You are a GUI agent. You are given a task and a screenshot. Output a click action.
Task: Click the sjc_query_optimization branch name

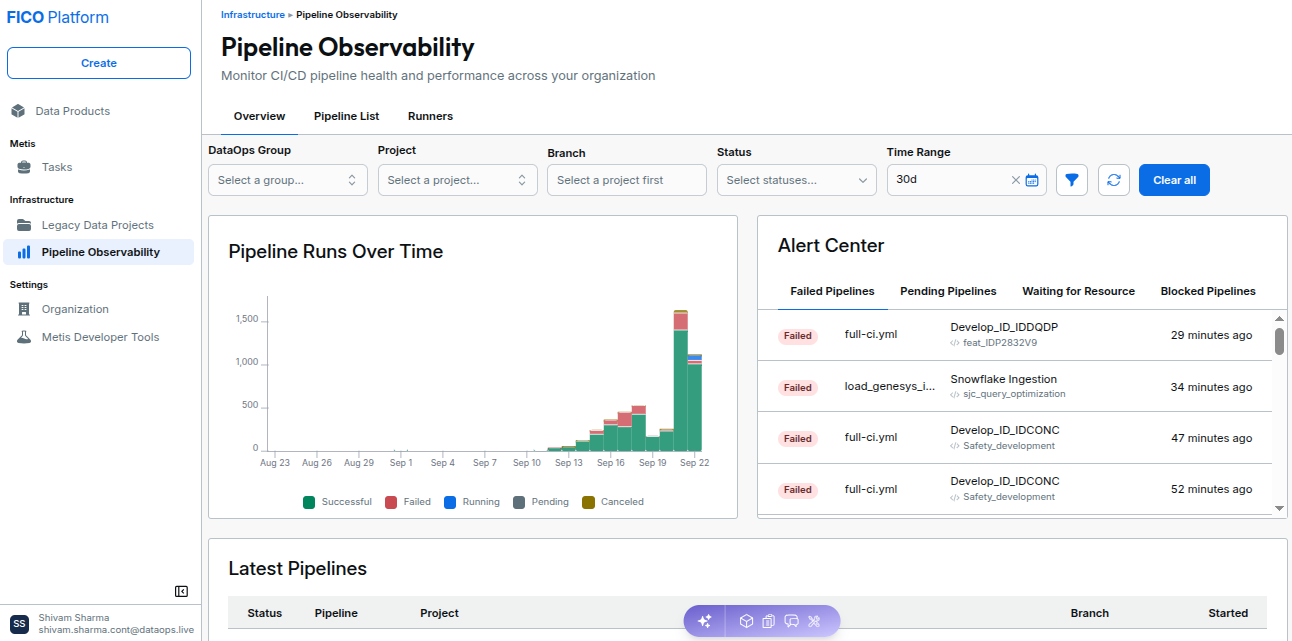pyautogui.click(x=1014, y=394)
